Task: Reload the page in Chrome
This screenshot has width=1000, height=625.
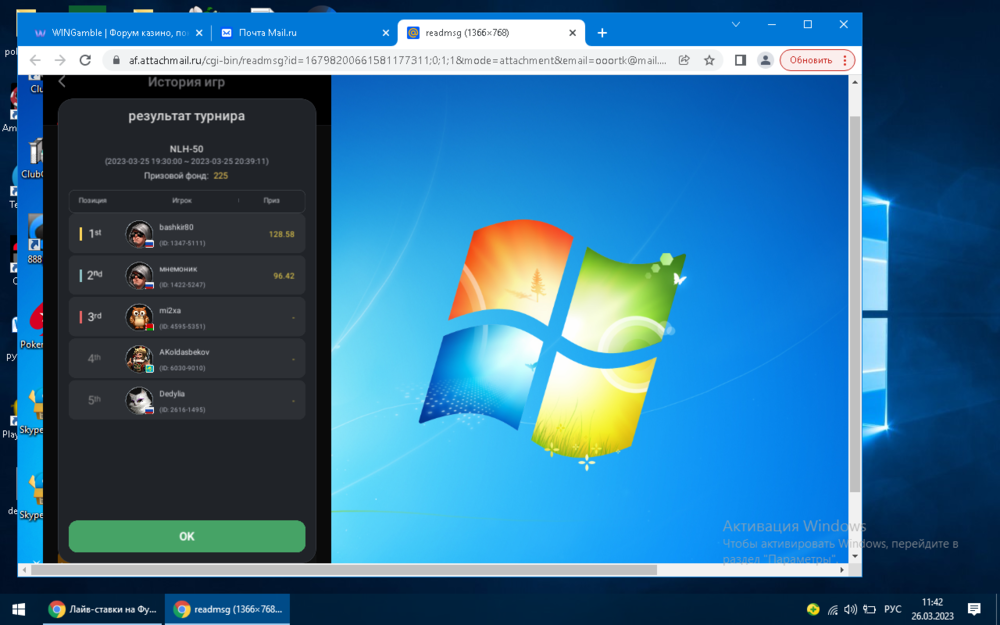Action: [x=85, y=60]
